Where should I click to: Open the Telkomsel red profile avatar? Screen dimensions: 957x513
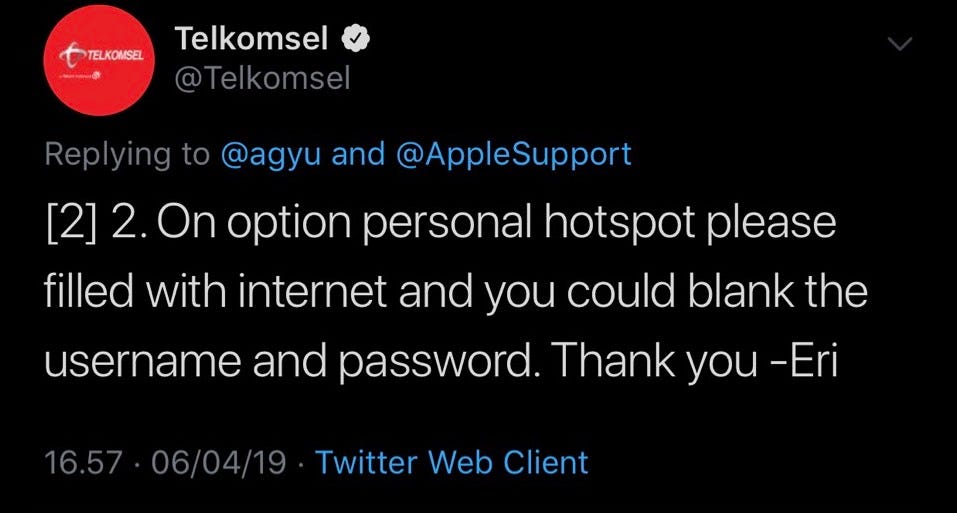pos(98,60)
